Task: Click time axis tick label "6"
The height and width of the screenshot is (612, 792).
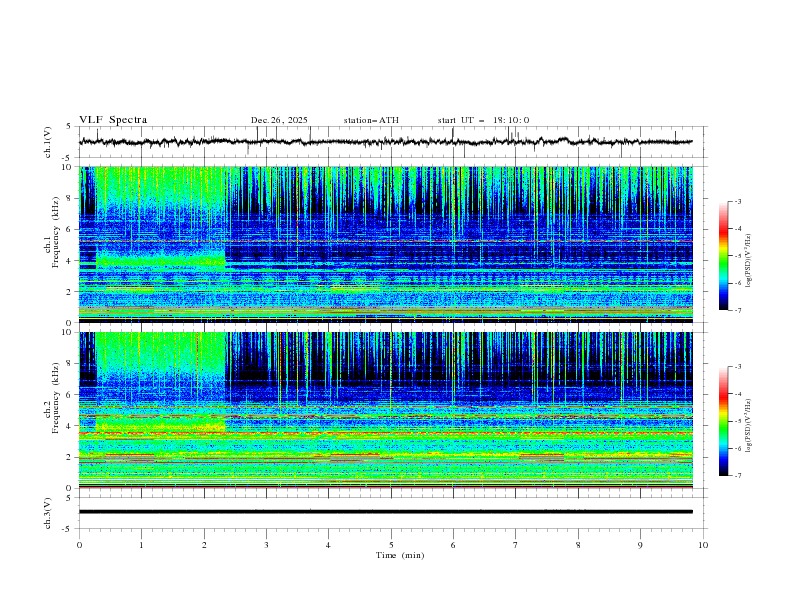Action: point(453,545)
